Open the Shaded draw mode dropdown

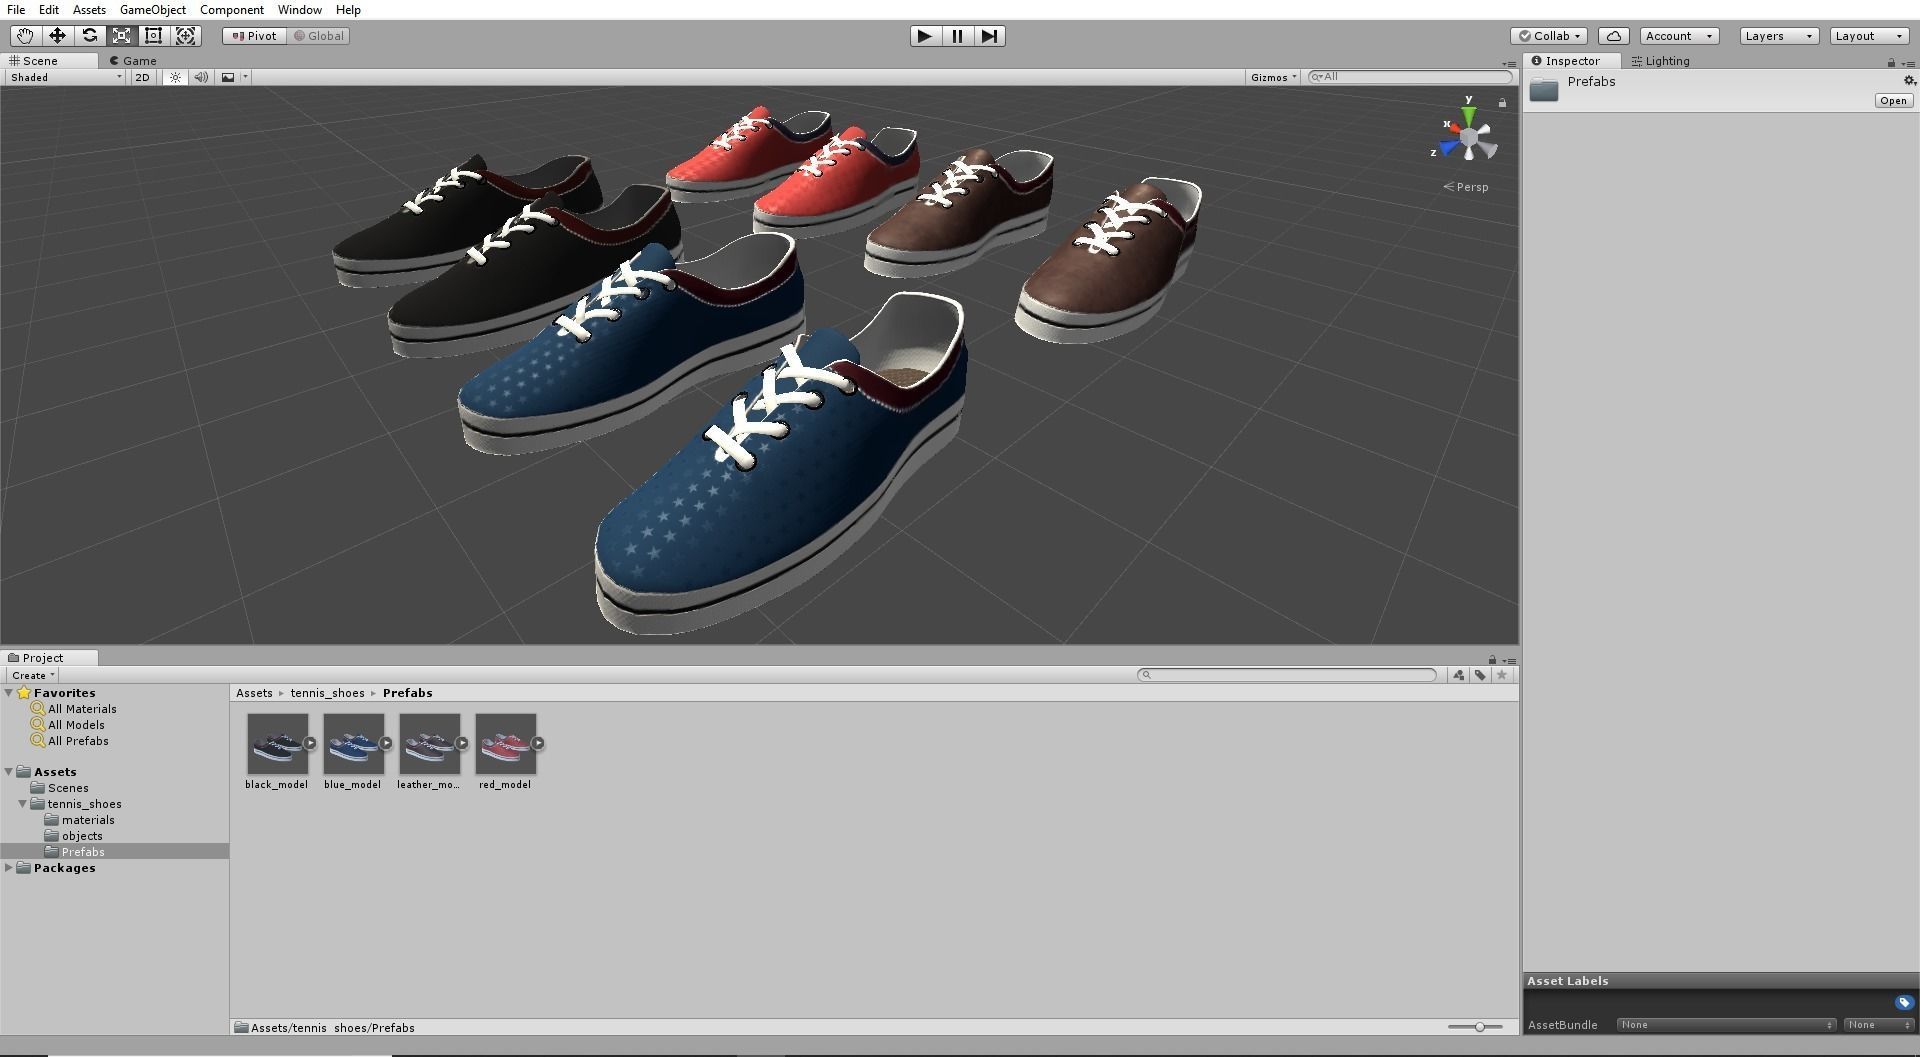[x=64, y=77]
